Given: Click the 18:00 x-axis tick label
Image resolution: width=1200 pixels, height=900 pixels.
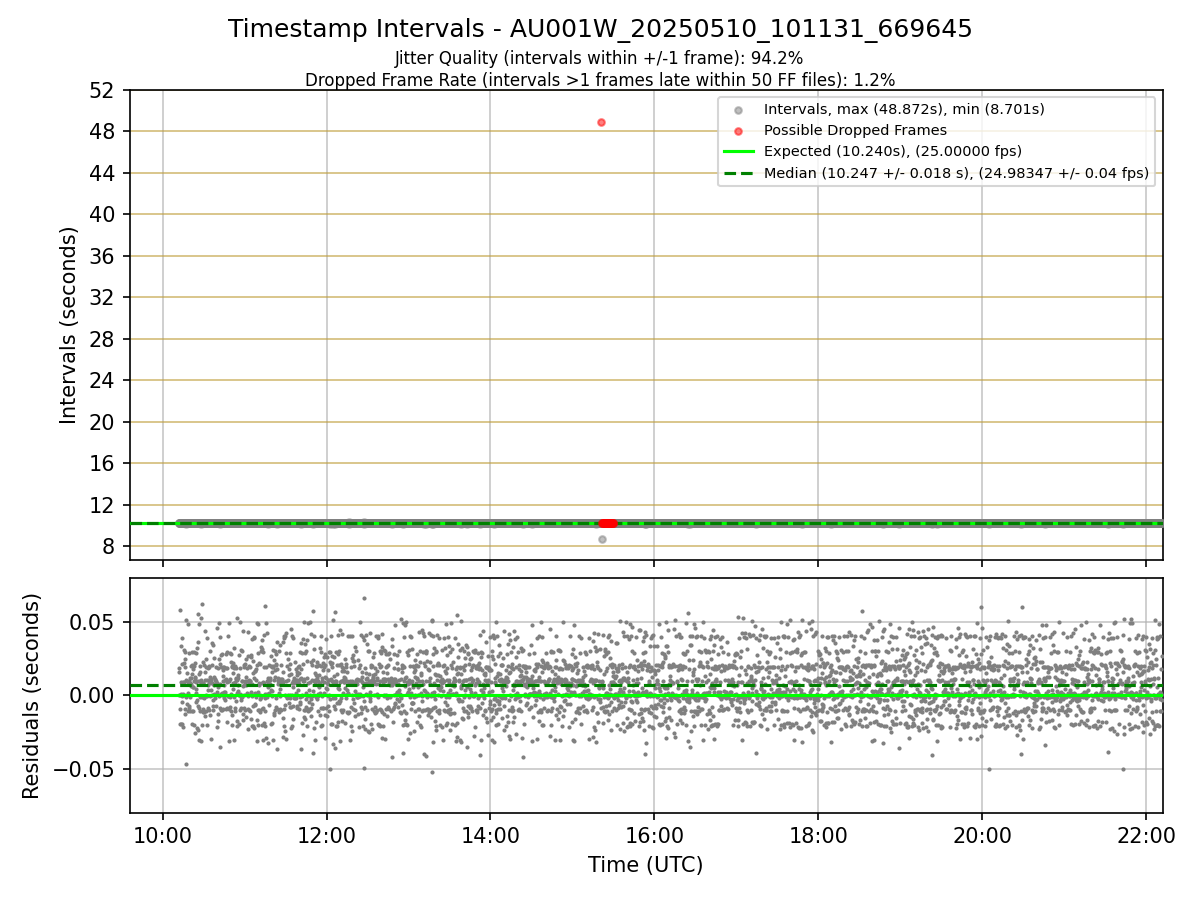Looking at the screenshot, I should point(818,834).
